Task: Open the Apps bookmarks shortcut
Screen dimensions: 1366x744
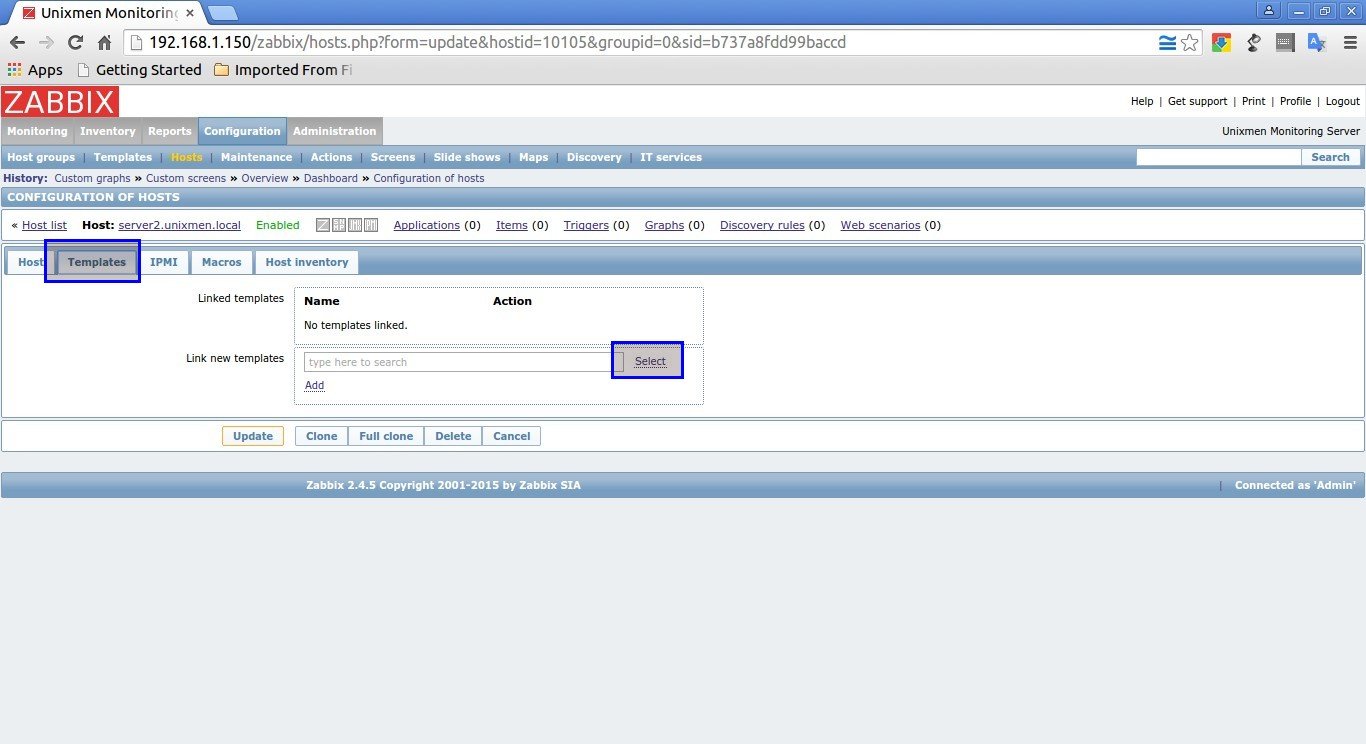Action: 35,70
